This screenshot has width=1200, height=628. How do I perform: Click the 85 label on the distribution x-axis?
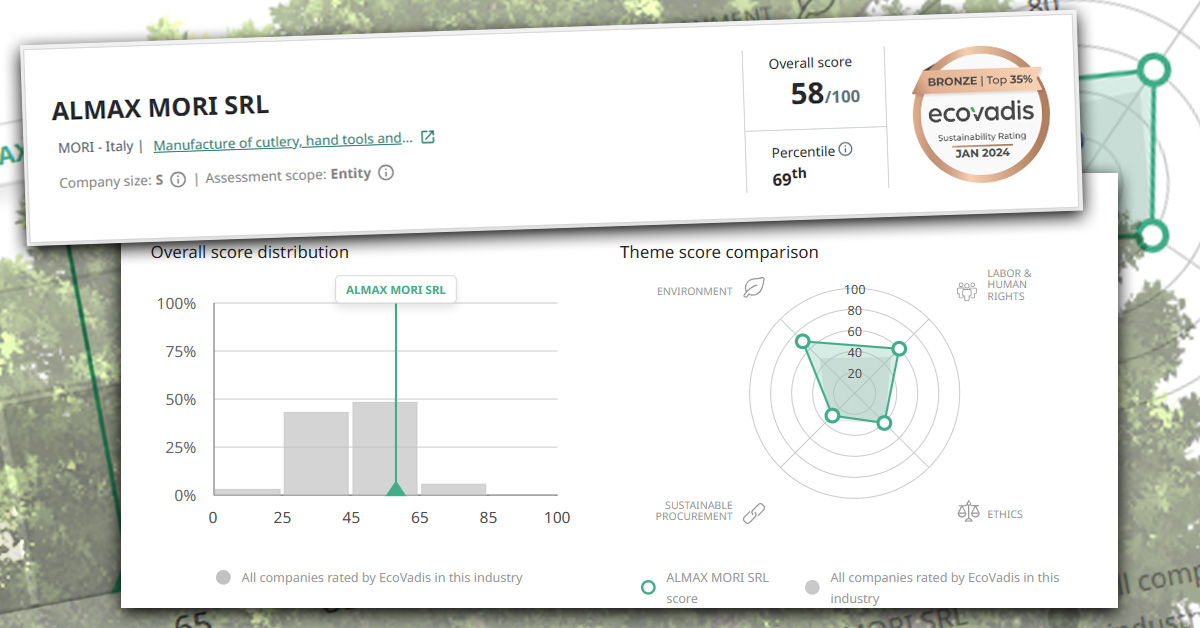[x=488, y=518]
